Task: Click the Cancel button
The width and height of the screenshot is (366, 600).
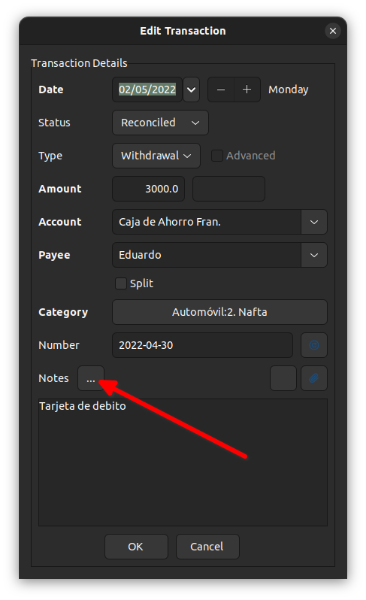Action: pos(208,547)
